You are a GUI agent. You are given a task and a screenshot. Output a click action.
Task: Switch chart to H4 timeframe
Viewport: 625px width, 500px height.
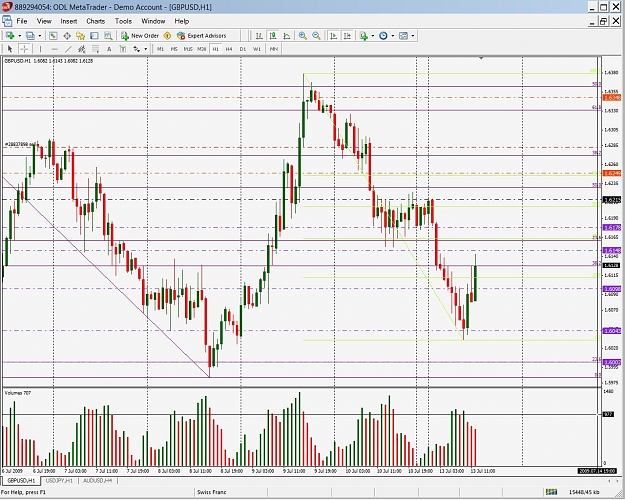click(229, 49)
